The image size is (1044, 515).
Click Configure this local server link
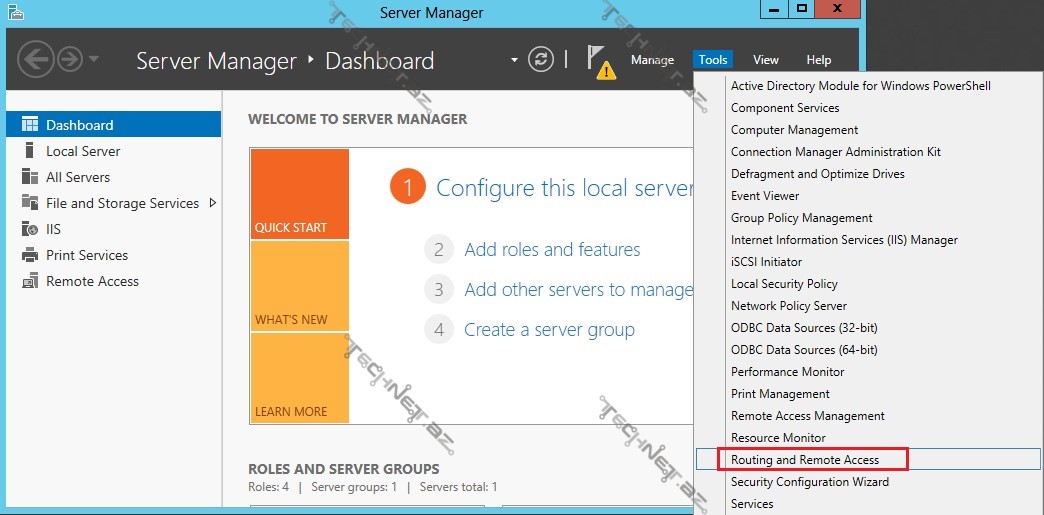564,188
